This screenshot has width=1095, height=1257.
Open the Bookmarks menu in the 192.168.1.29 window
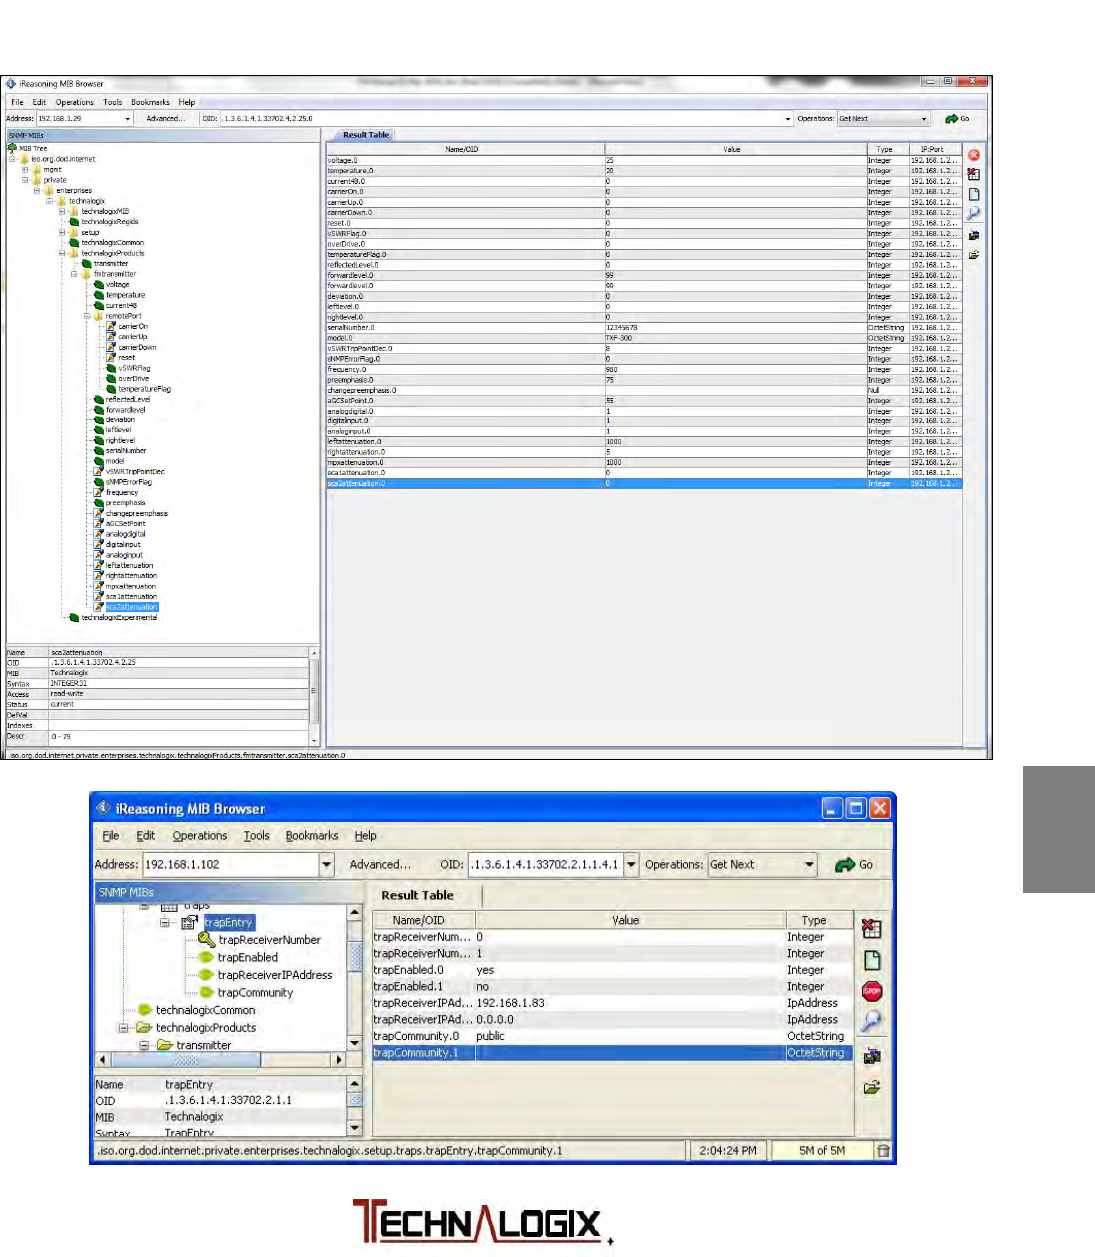pos(150,102)
